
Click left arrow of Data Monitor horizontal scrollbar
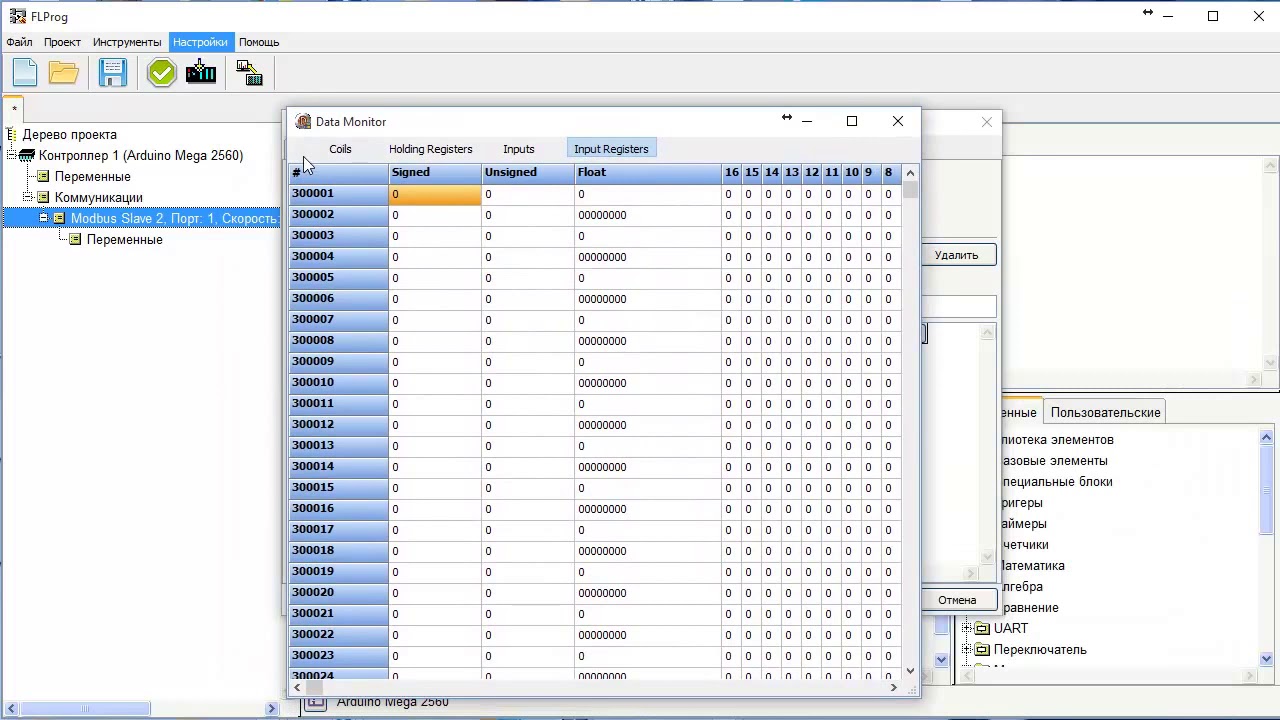coord(297,687)
